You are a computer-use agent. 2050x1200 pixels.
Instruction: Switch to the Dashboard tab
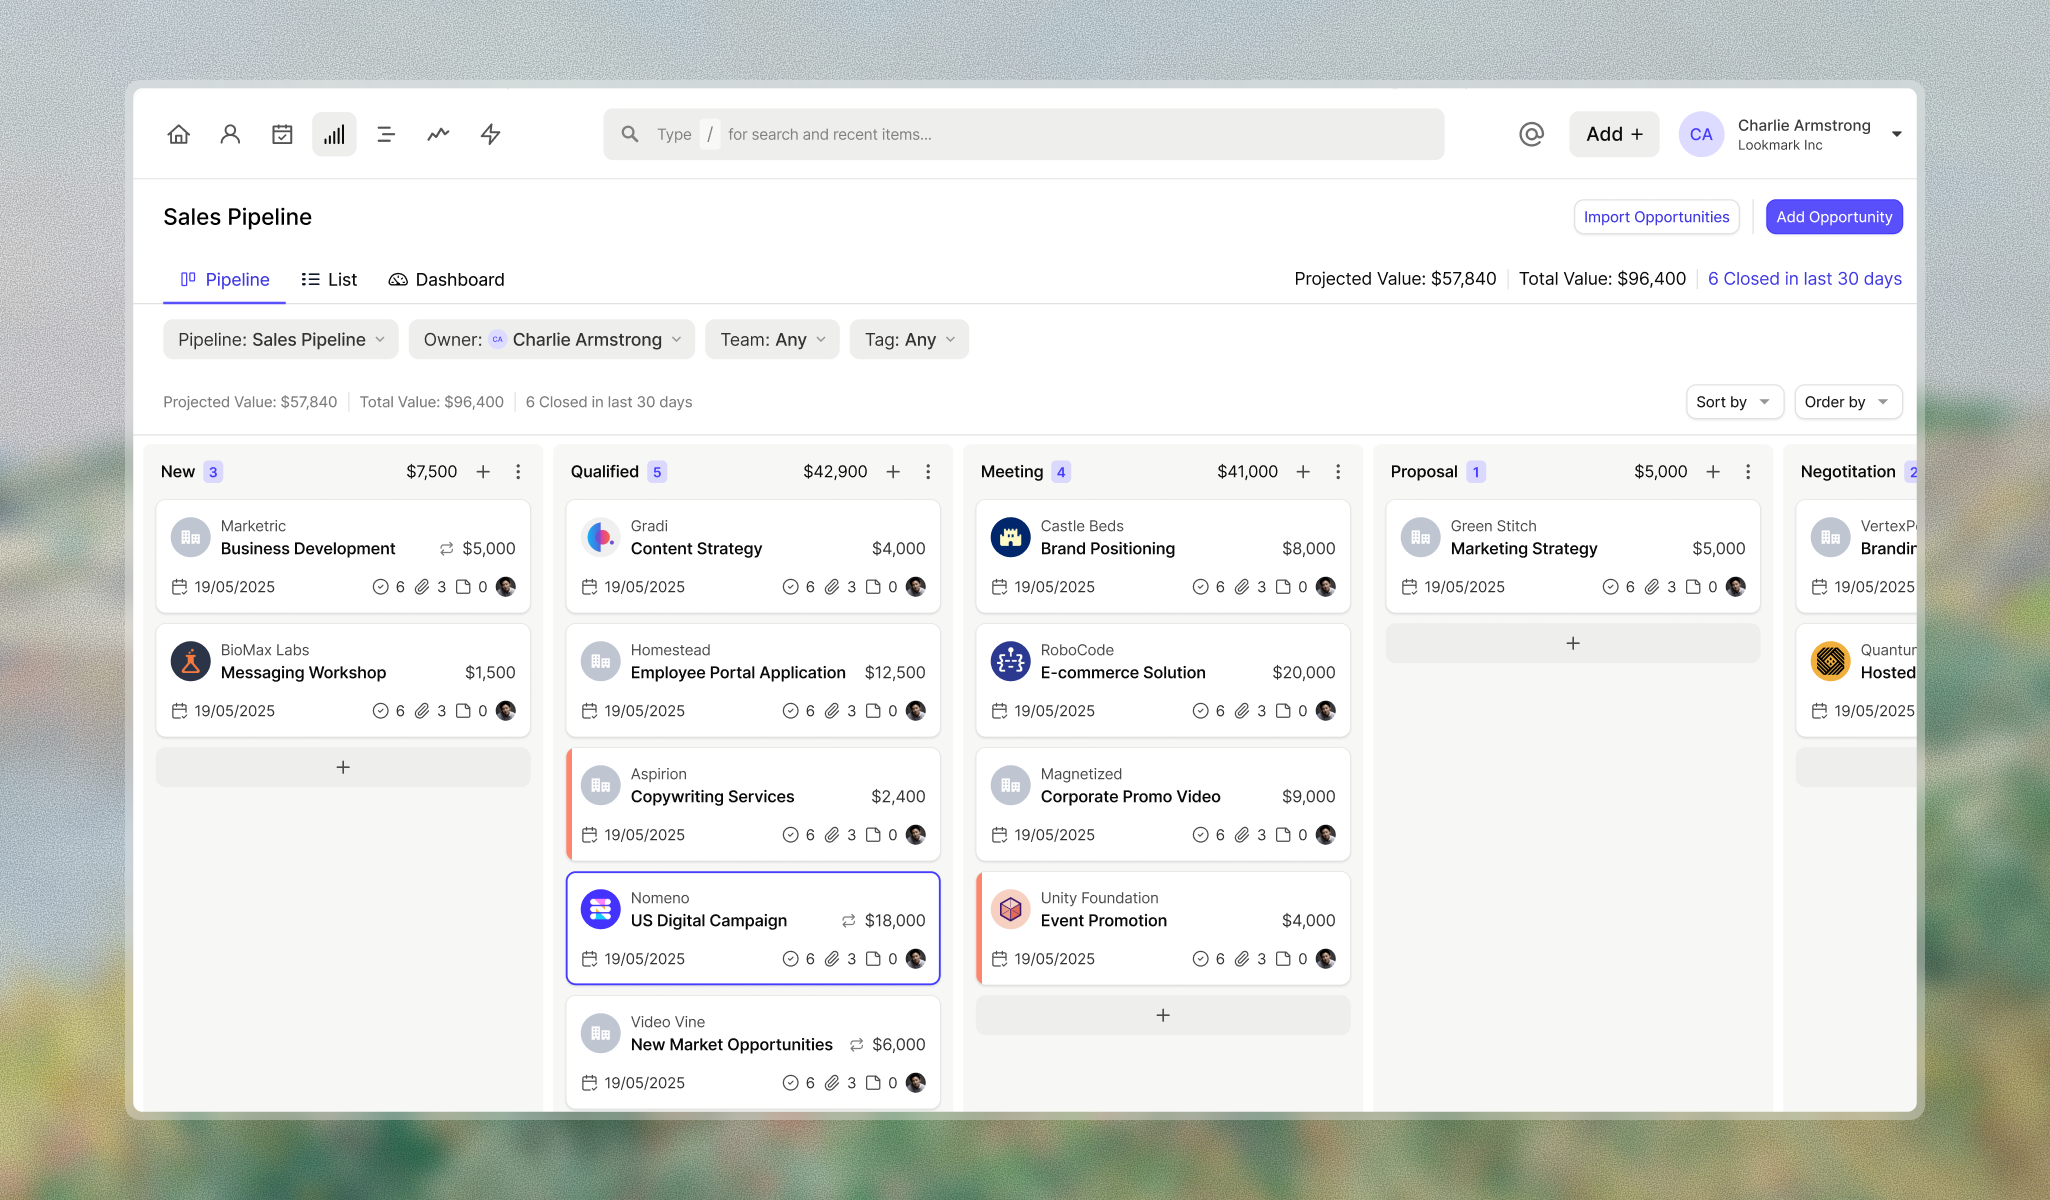[x=446, y=280]
